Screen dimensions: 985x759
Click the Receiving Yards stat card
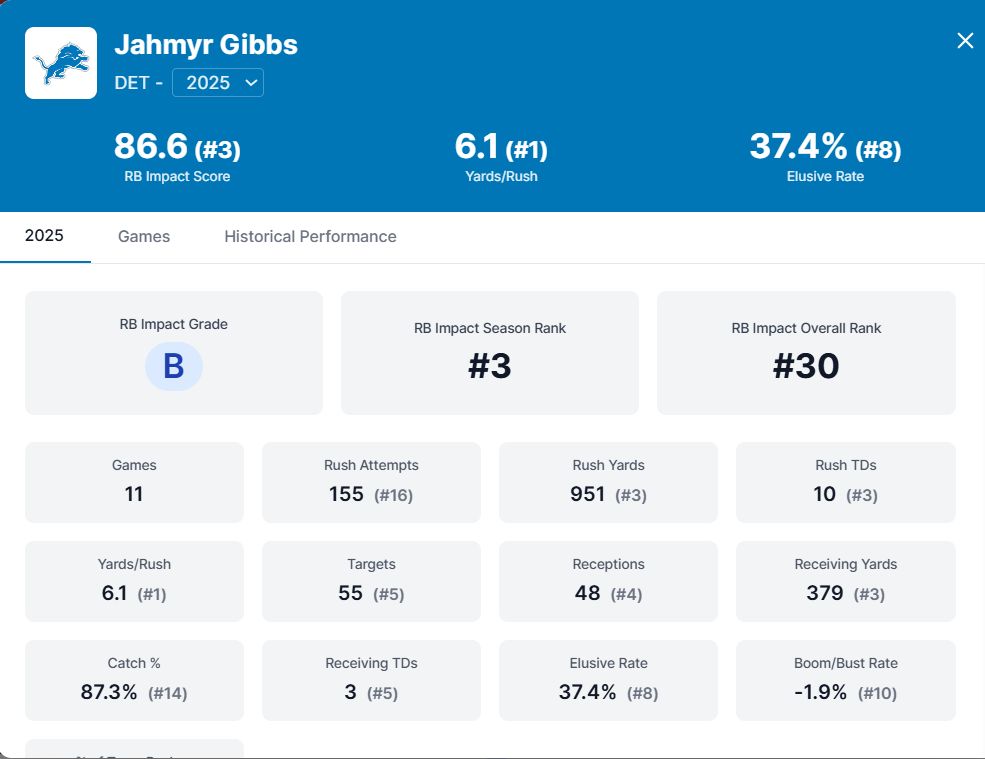tap(845, 581)
